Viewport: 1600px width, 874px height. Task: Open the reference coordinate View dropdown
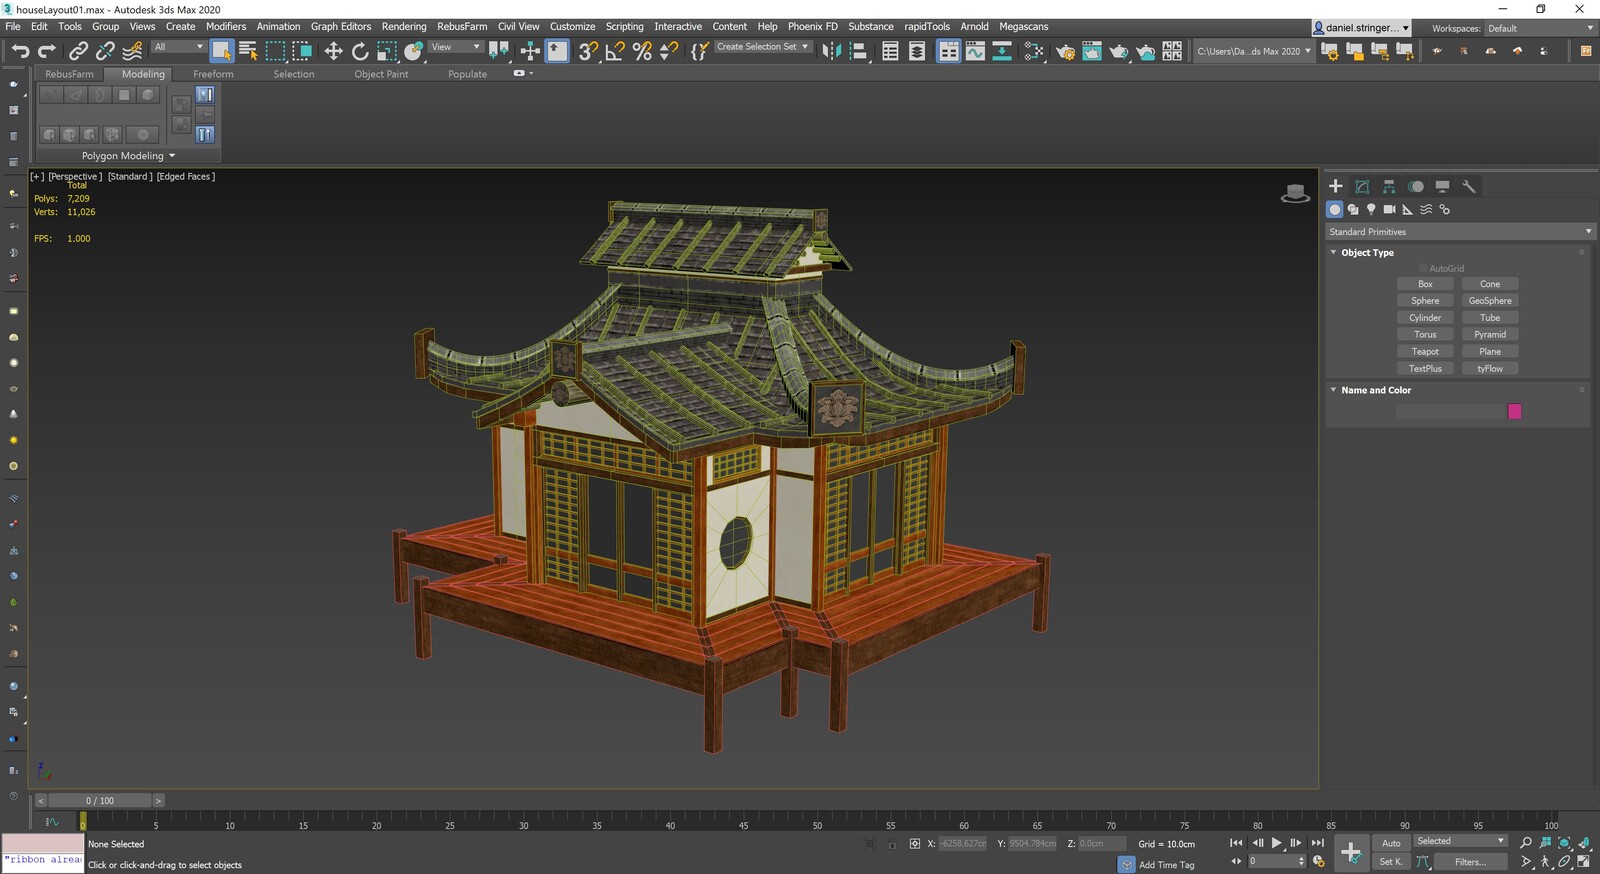[x=455, y=47]
